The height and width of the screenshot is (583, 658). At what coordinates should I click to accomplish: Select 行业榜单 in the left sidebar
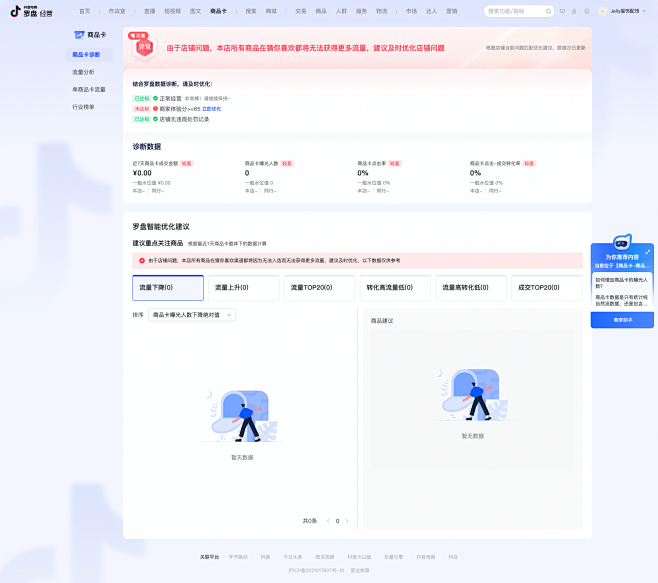point(83,106)
